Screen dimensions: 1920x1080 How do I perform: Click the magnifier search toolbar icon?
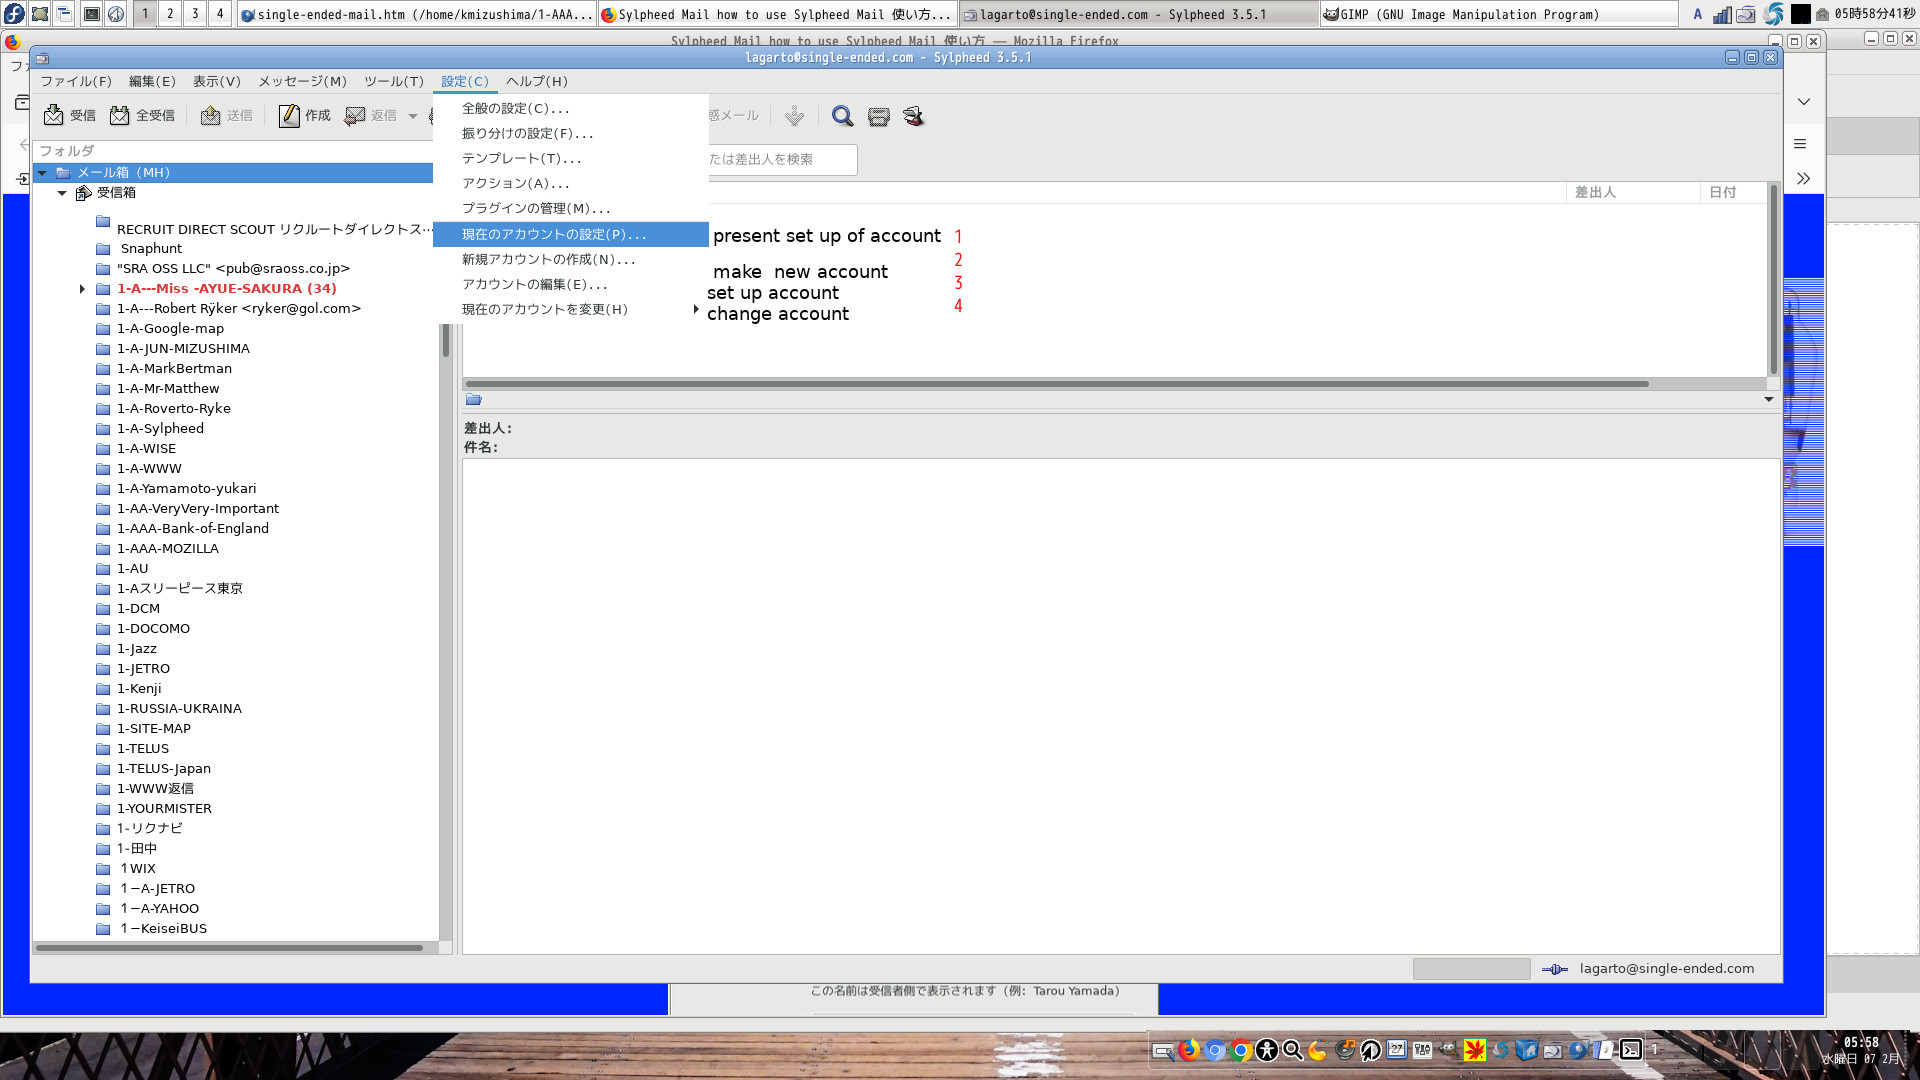point(841,116)
